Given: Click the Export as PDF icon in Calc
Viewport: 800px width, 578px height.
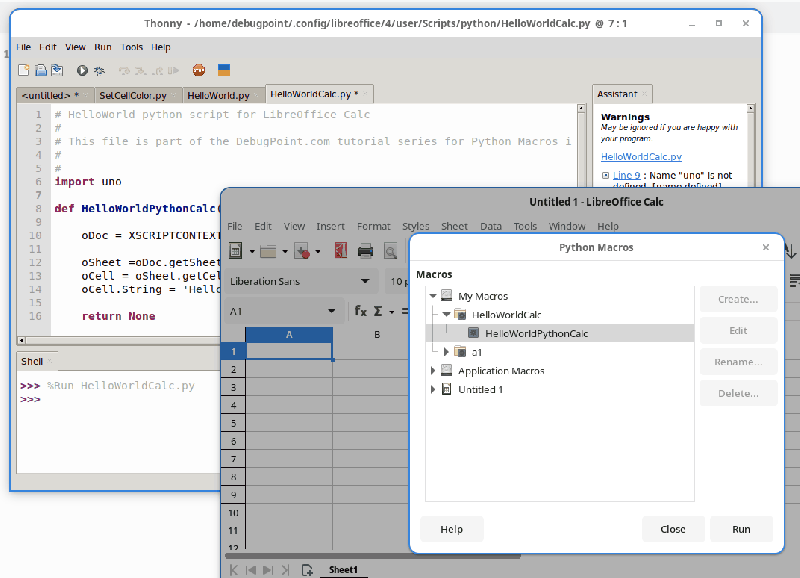Looking at the screenshot, I should coord(341,250).
